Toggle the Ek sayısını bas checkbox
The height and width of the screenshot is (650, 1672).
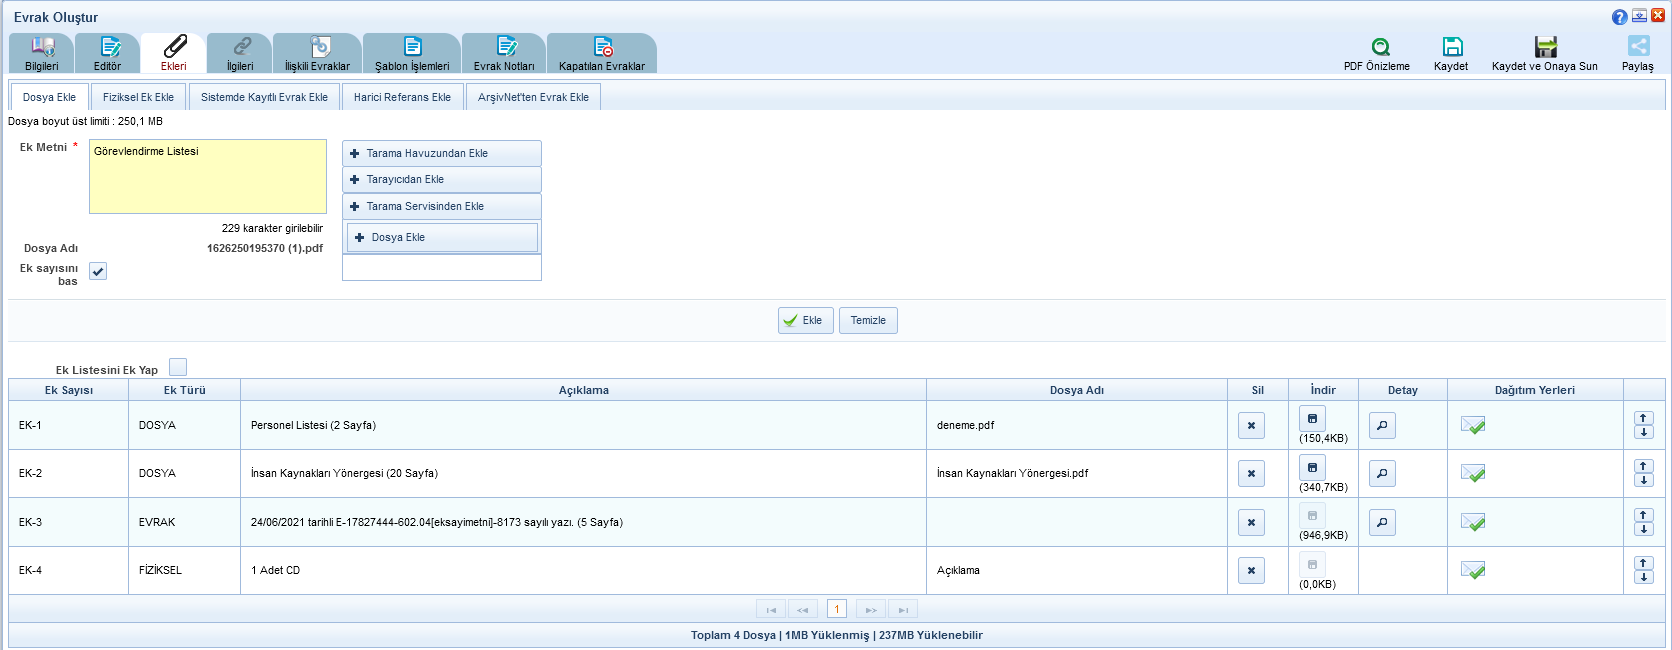98,271
